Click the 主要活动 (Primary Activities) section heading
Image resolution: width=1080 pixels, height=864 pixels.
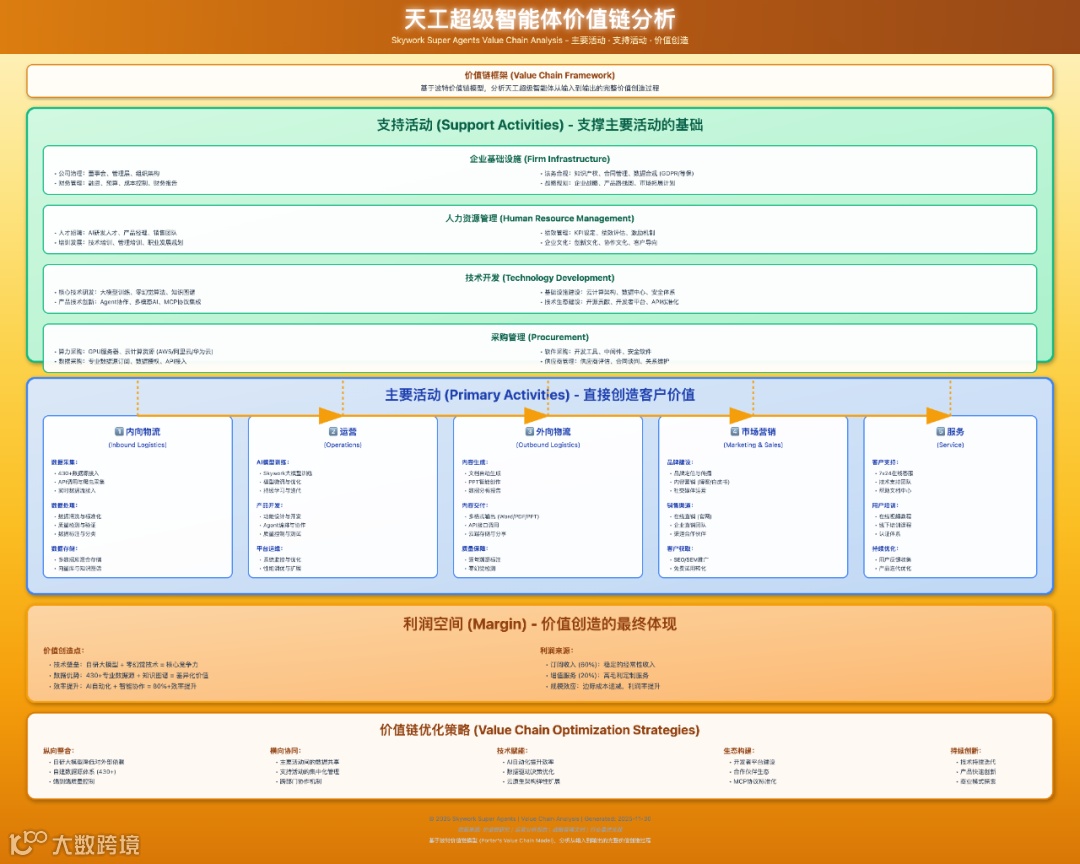click(539, 395)
